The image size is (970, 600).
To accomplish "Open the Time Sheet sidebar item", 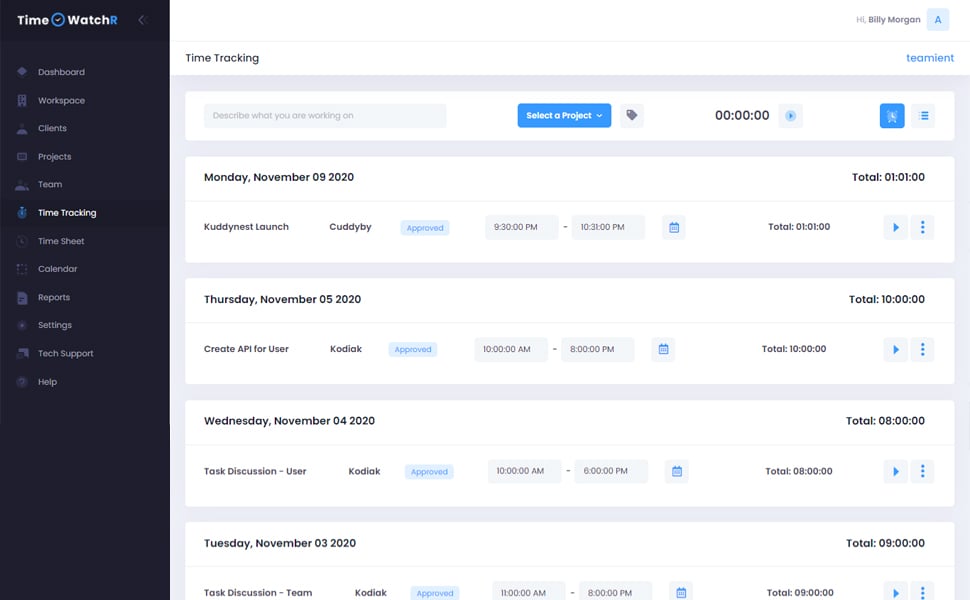I will point(61,241).
